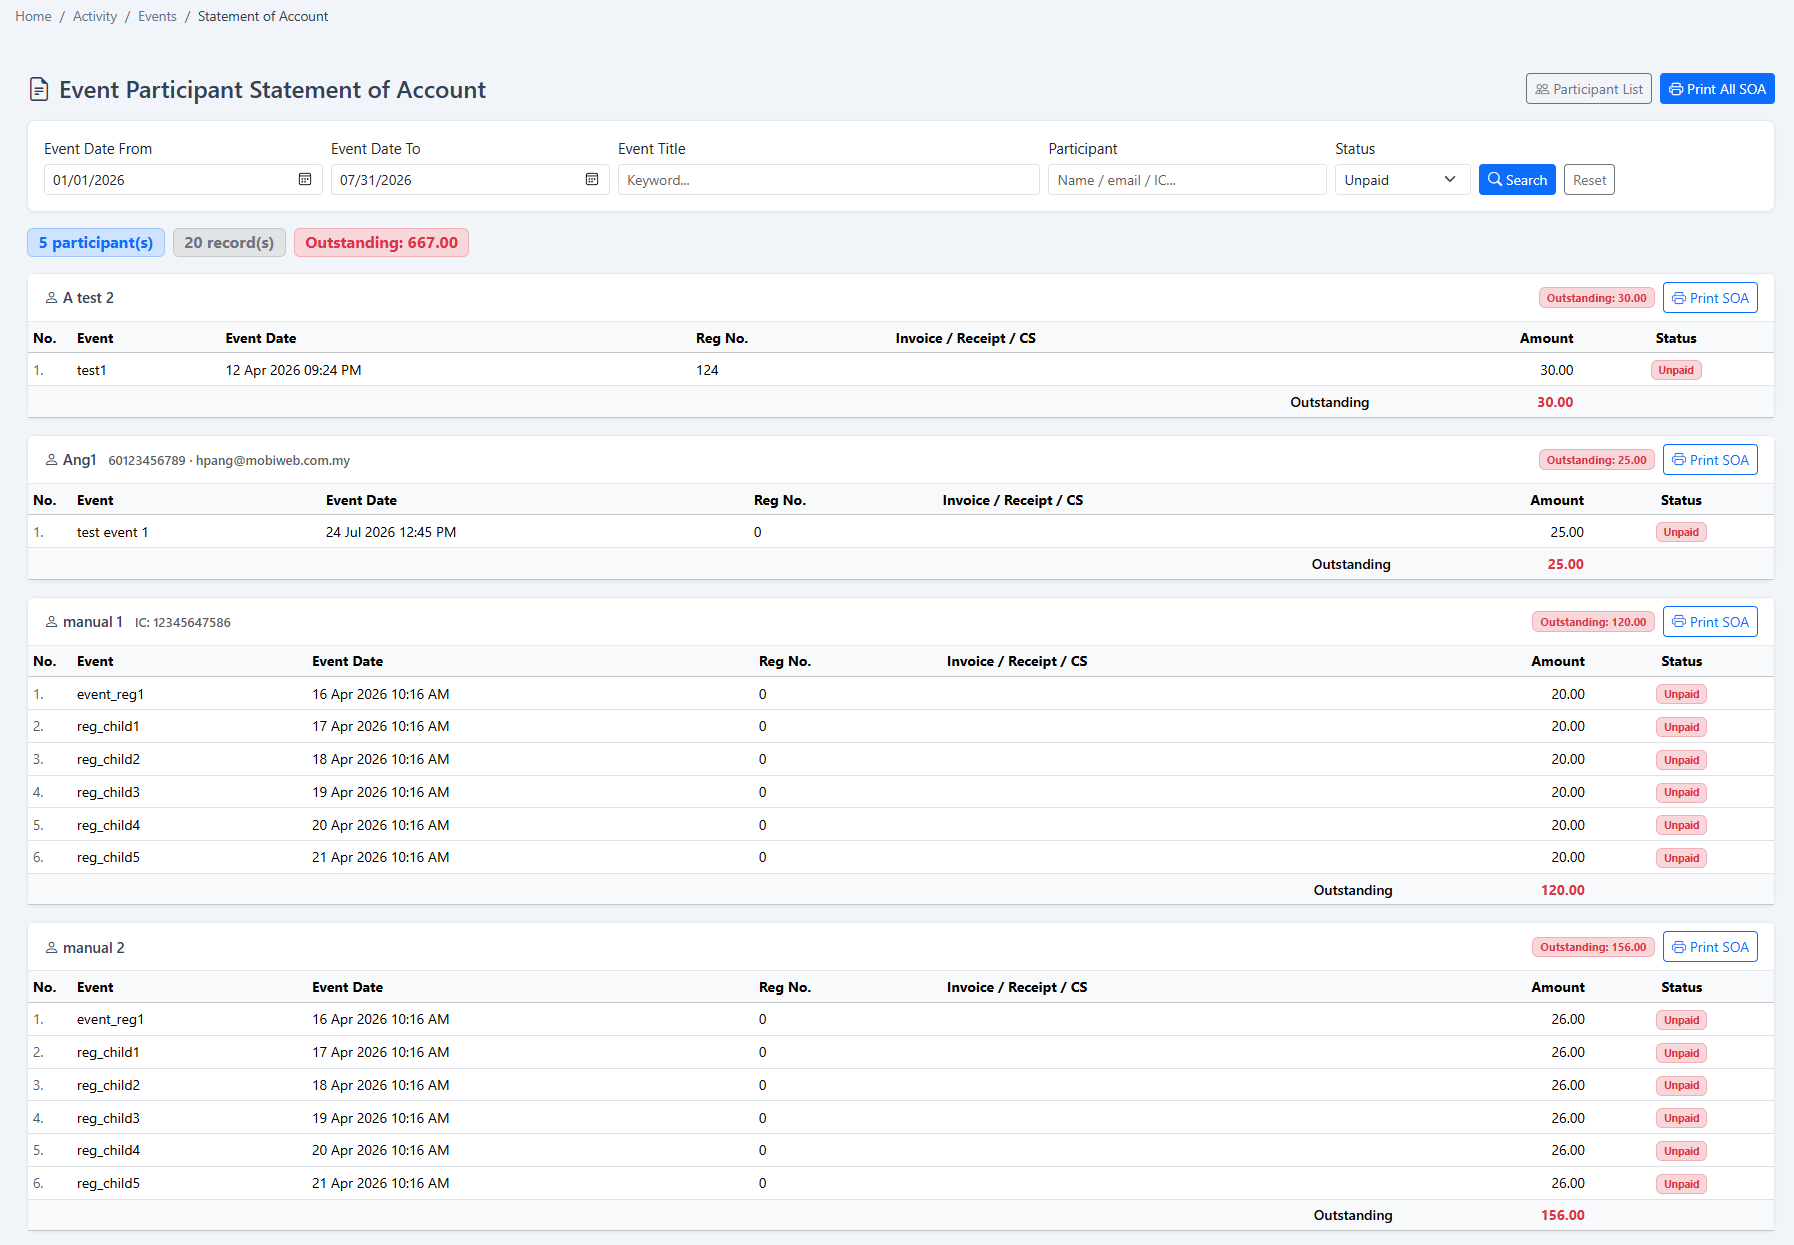
Task: Click the Event Date To field
Action: [470, 180]
